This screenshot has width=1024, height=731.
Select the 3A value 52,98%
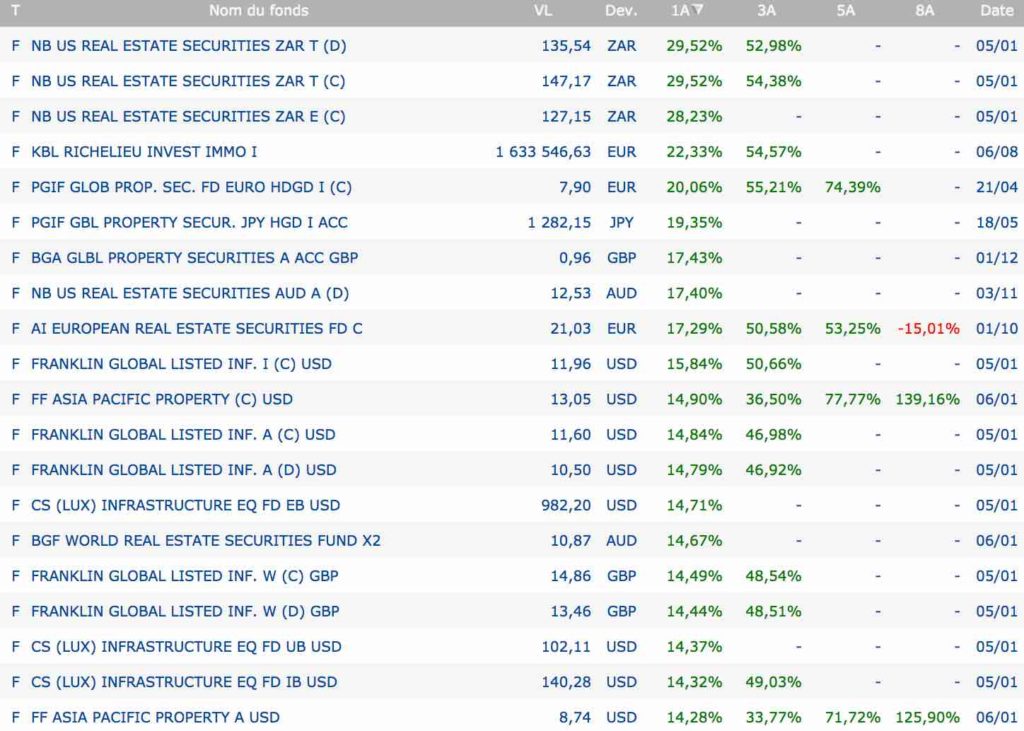(x=774, y=46)
